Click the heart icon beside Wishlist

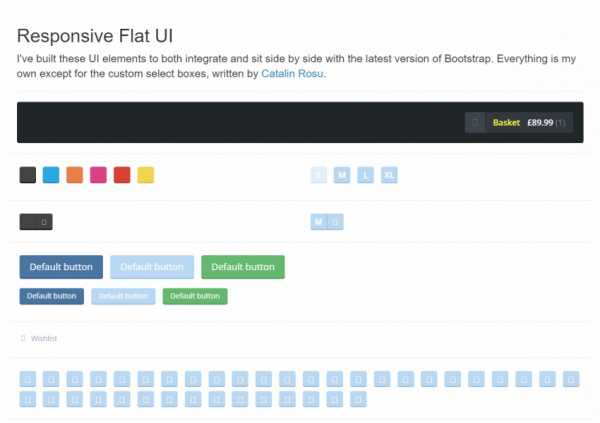pos(23,338)
